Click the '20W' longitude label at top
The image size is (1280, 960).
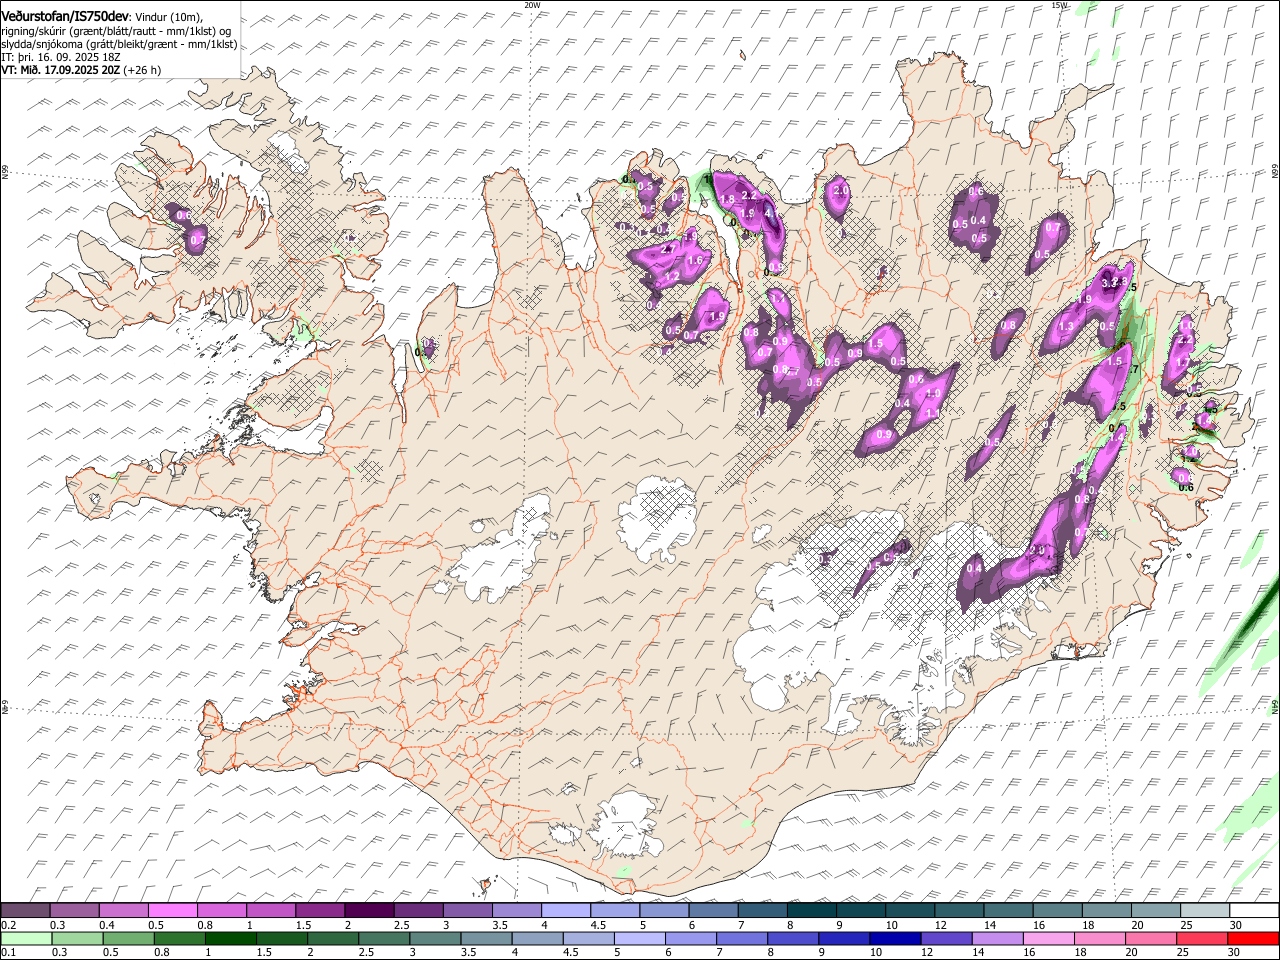tap(532, 5)
